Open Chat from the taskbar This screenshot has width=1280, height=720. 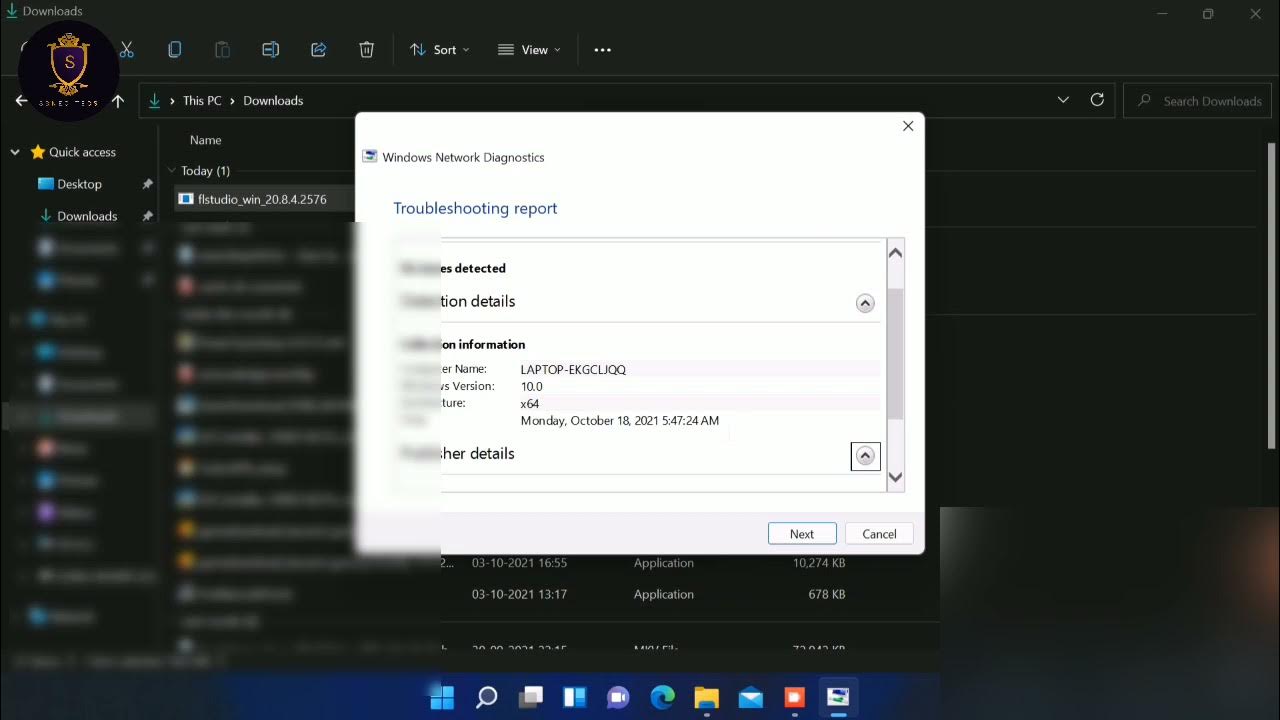click(618, 697)
